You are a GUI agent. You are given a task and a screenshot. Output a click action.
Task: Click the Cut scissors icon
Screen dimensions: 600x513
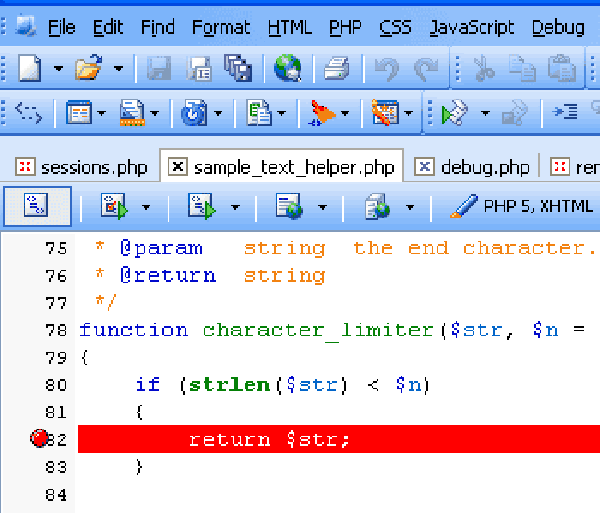[484, 68]
